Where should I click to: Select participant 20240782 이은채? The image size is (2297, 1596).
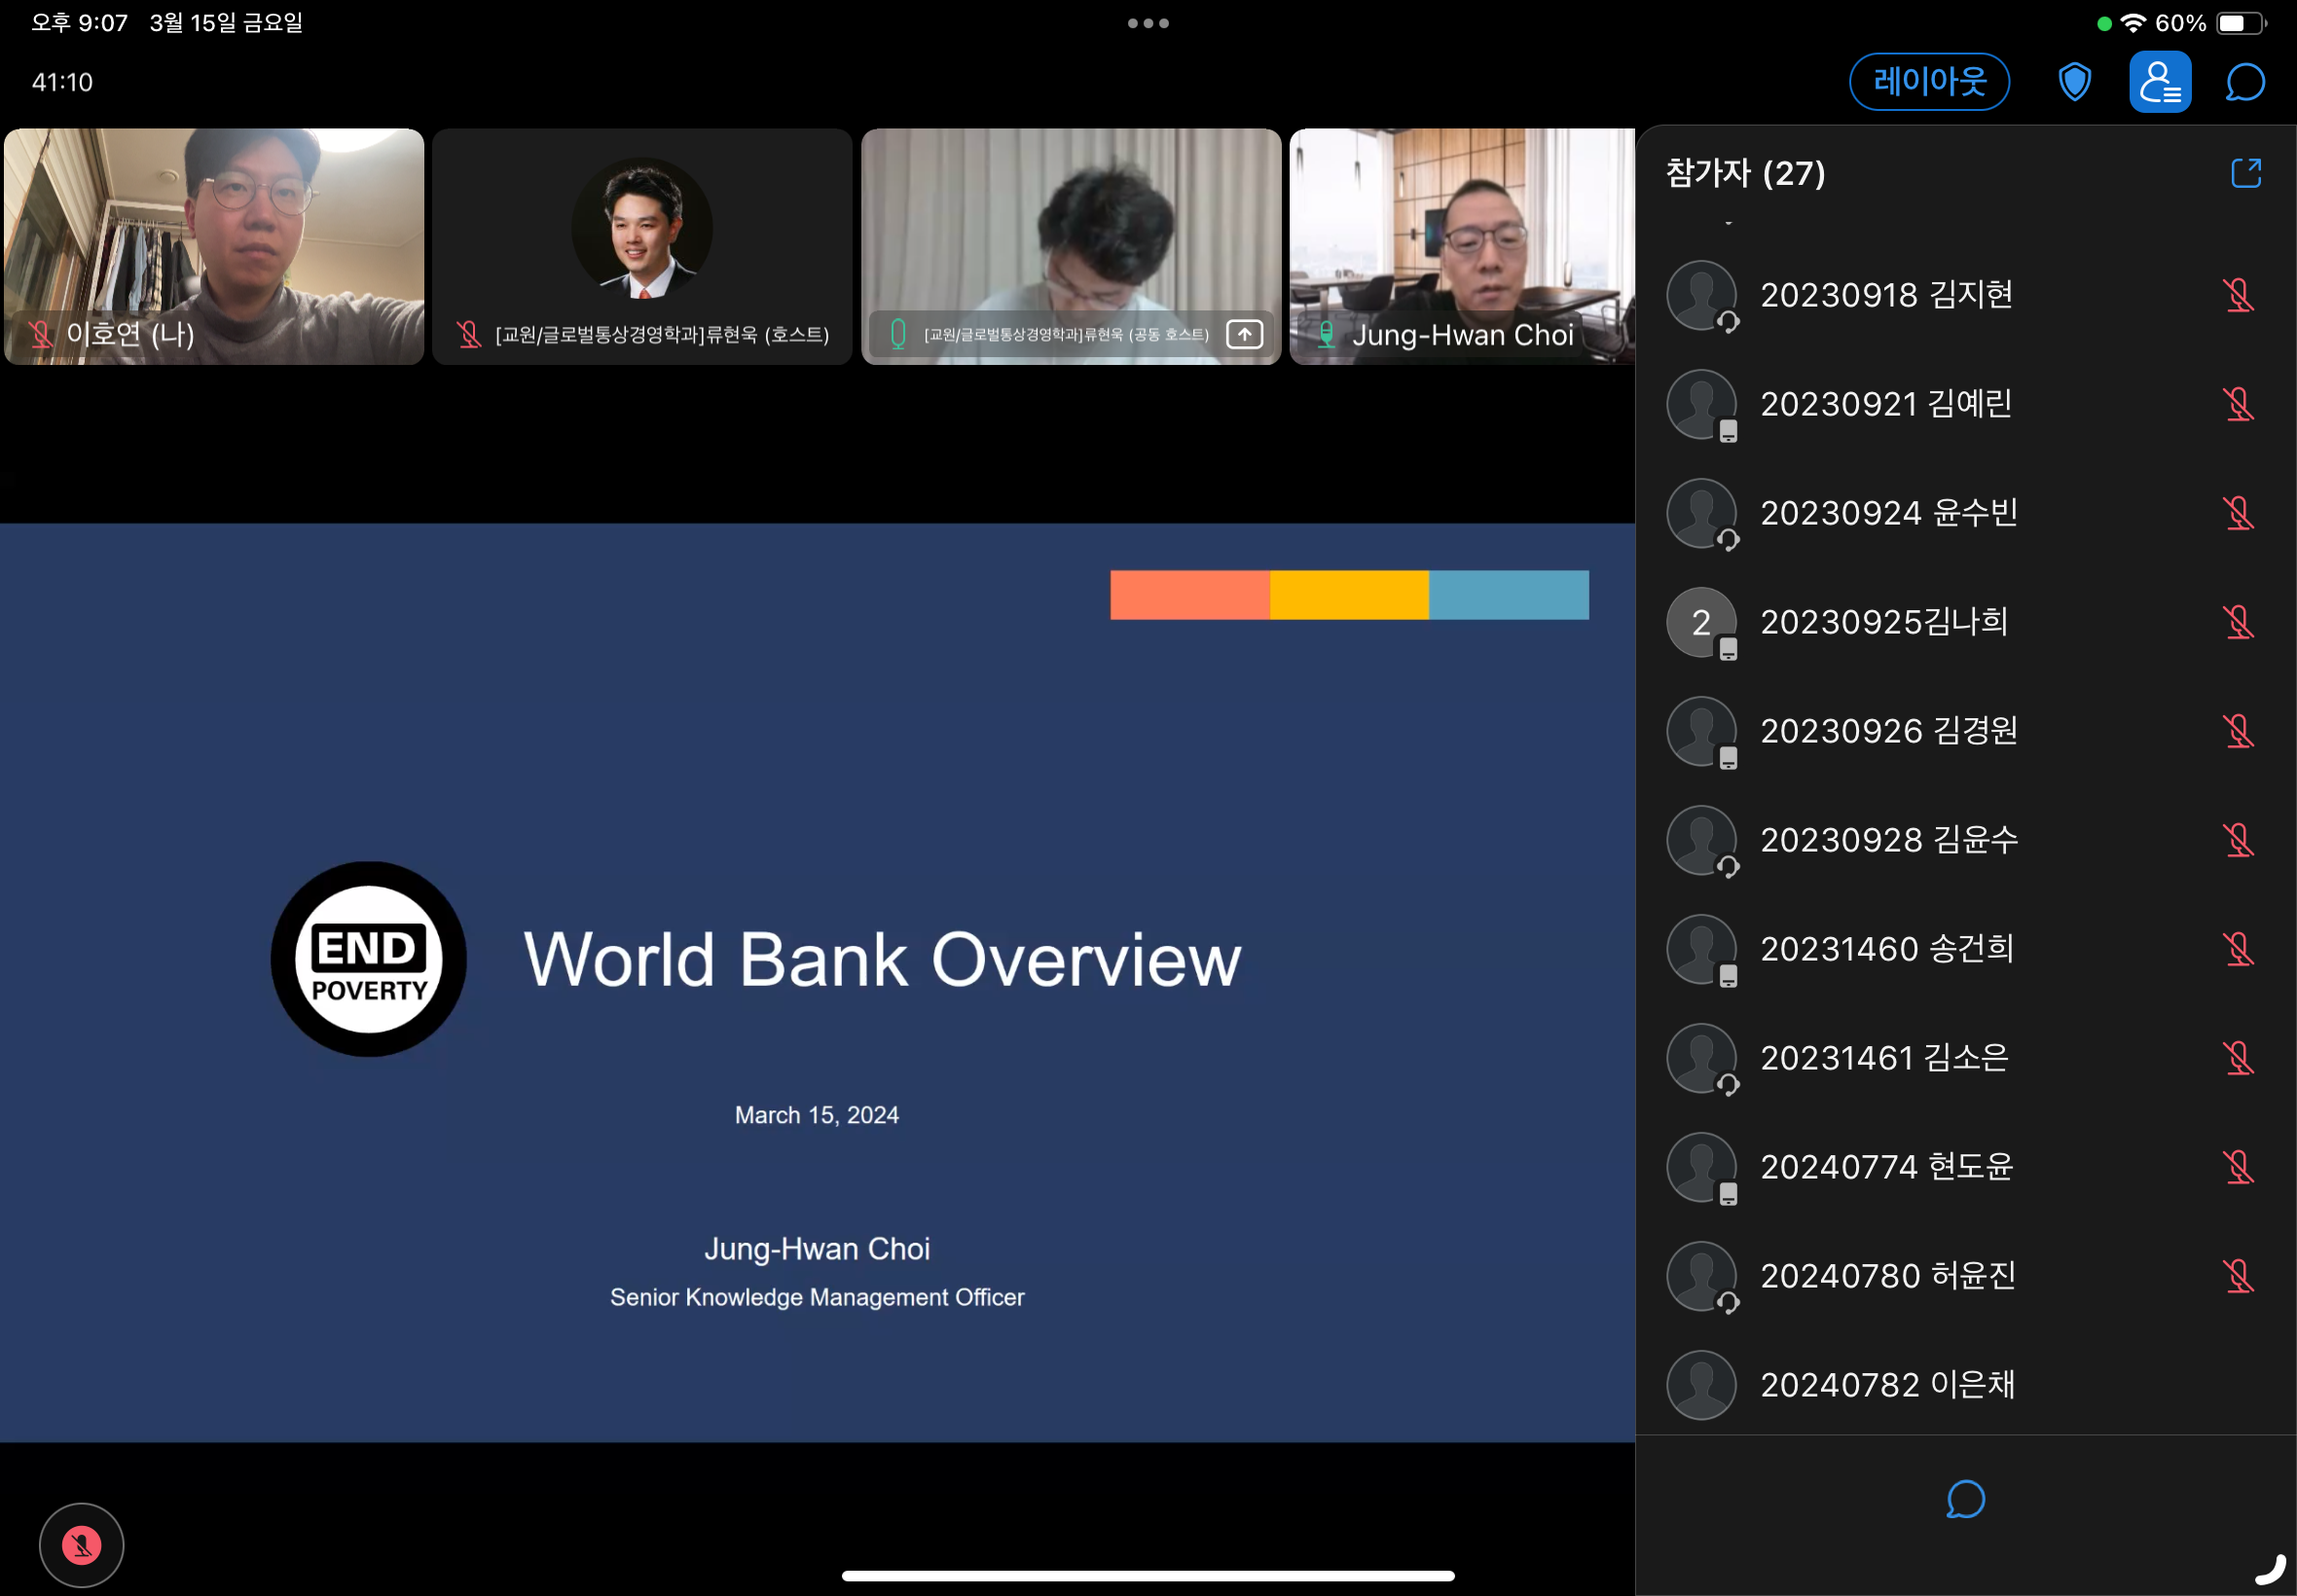click(x=1966, y=1385)
